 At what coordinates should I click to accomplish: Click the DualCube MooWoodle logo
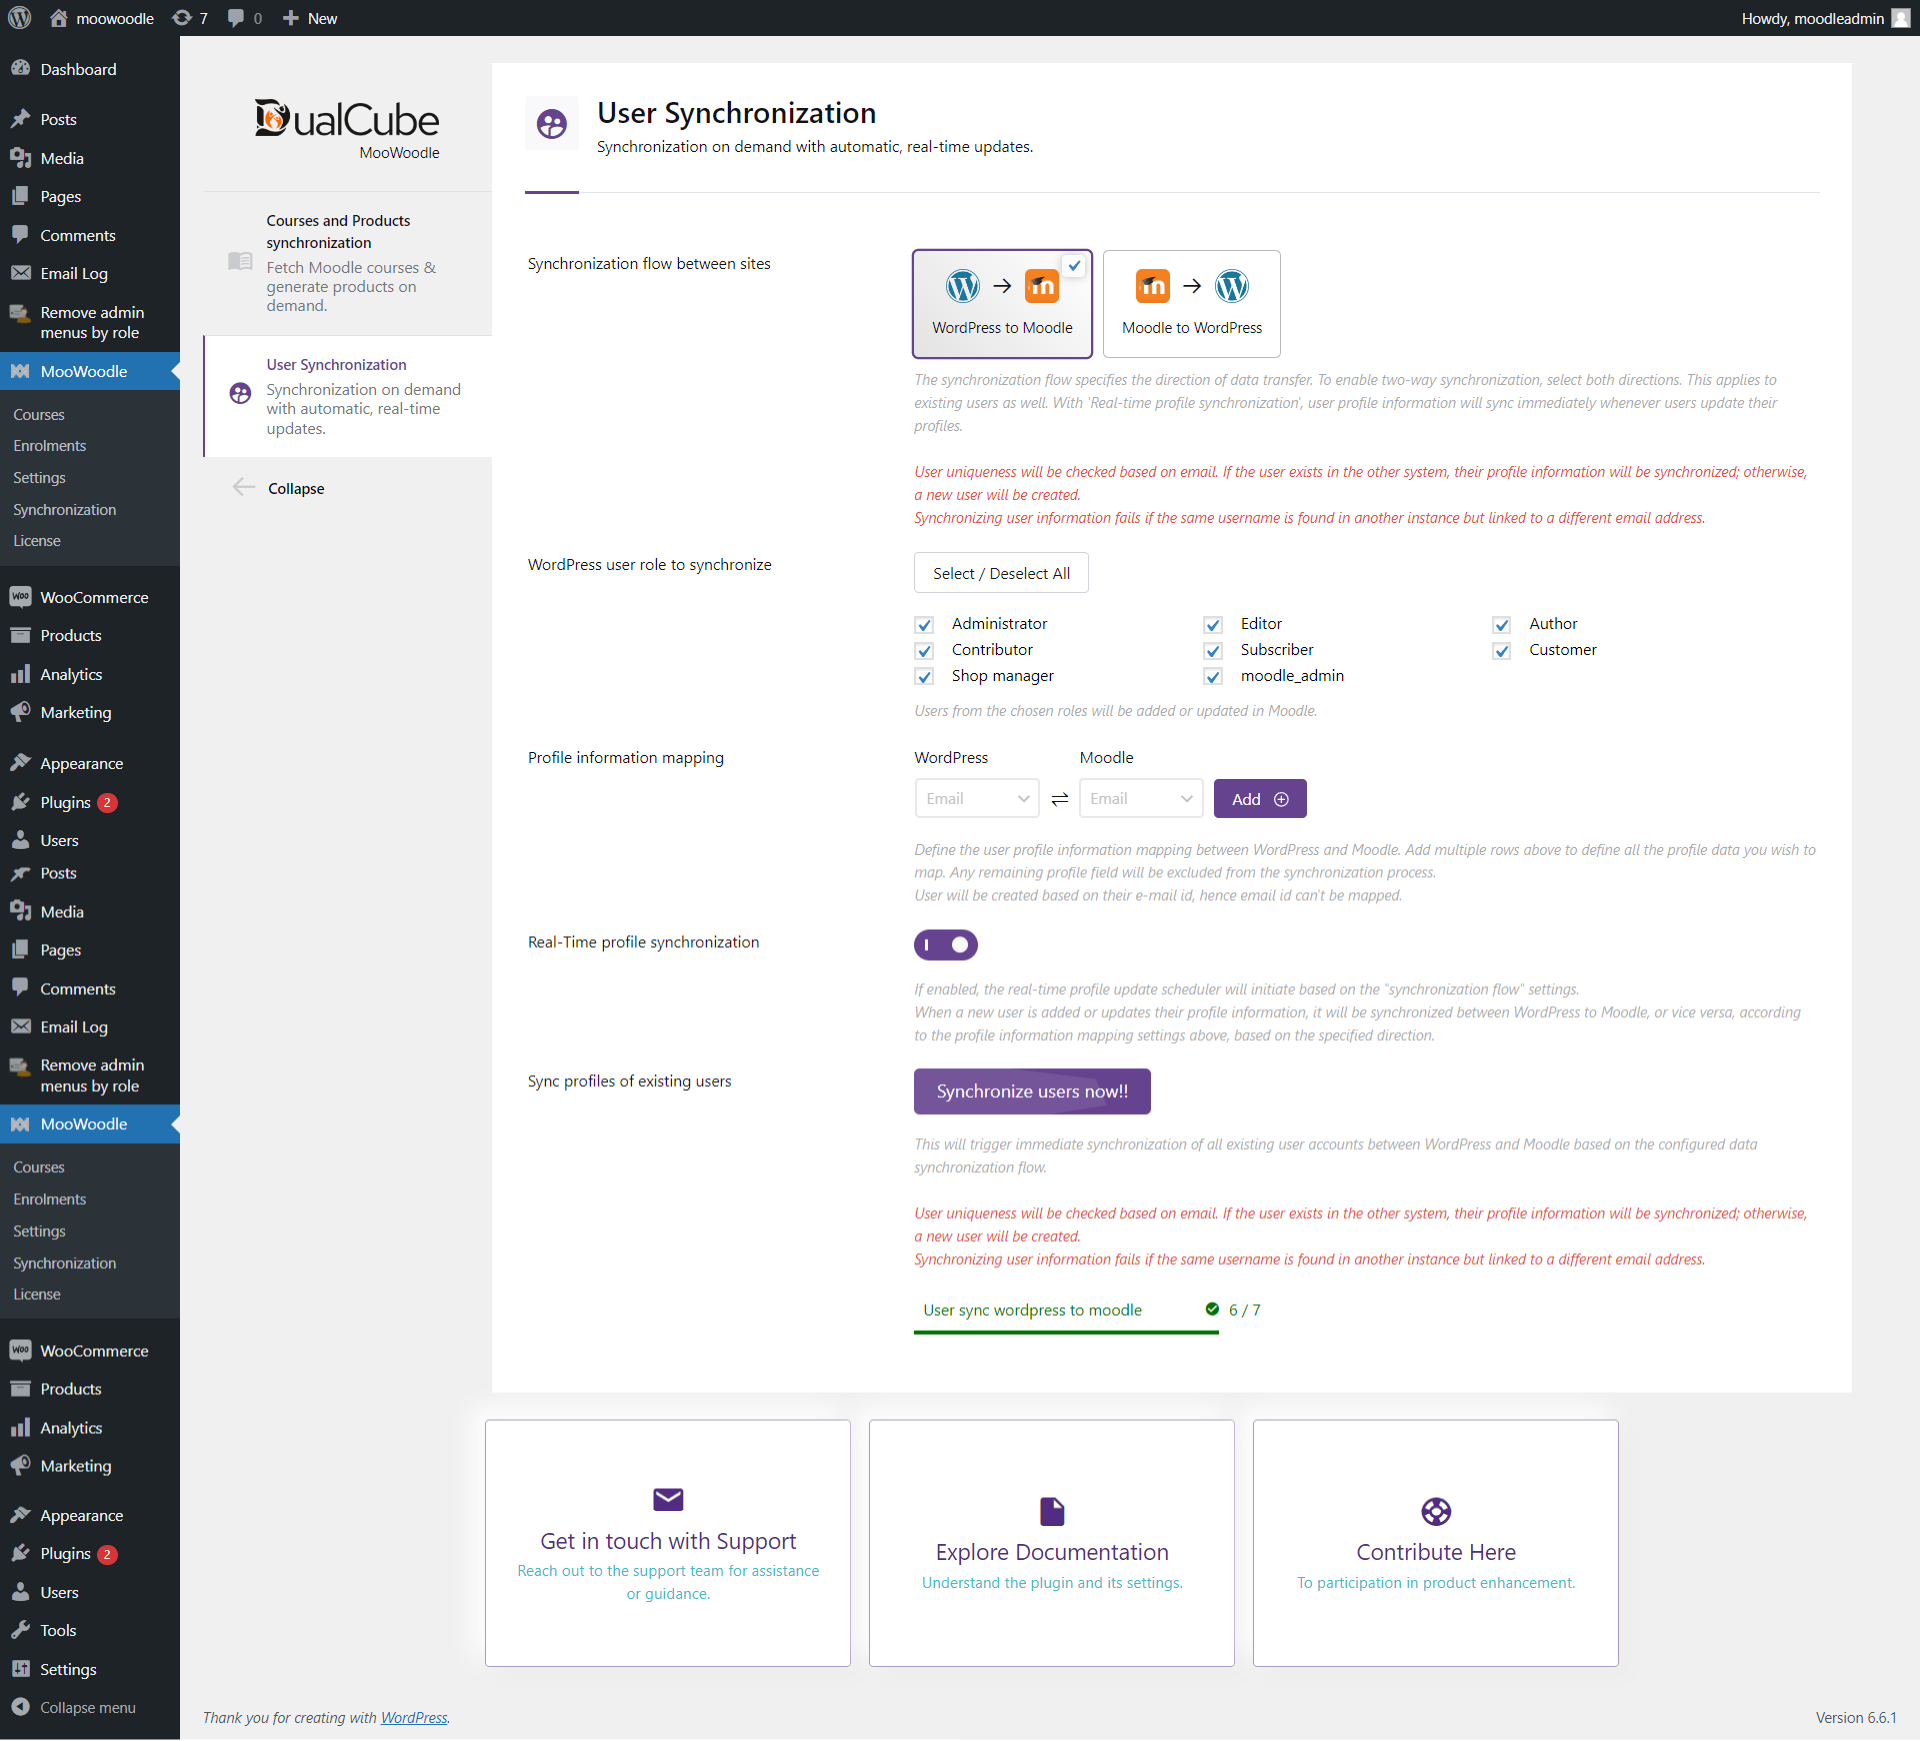pyautogui.click(x=347, y=128)
